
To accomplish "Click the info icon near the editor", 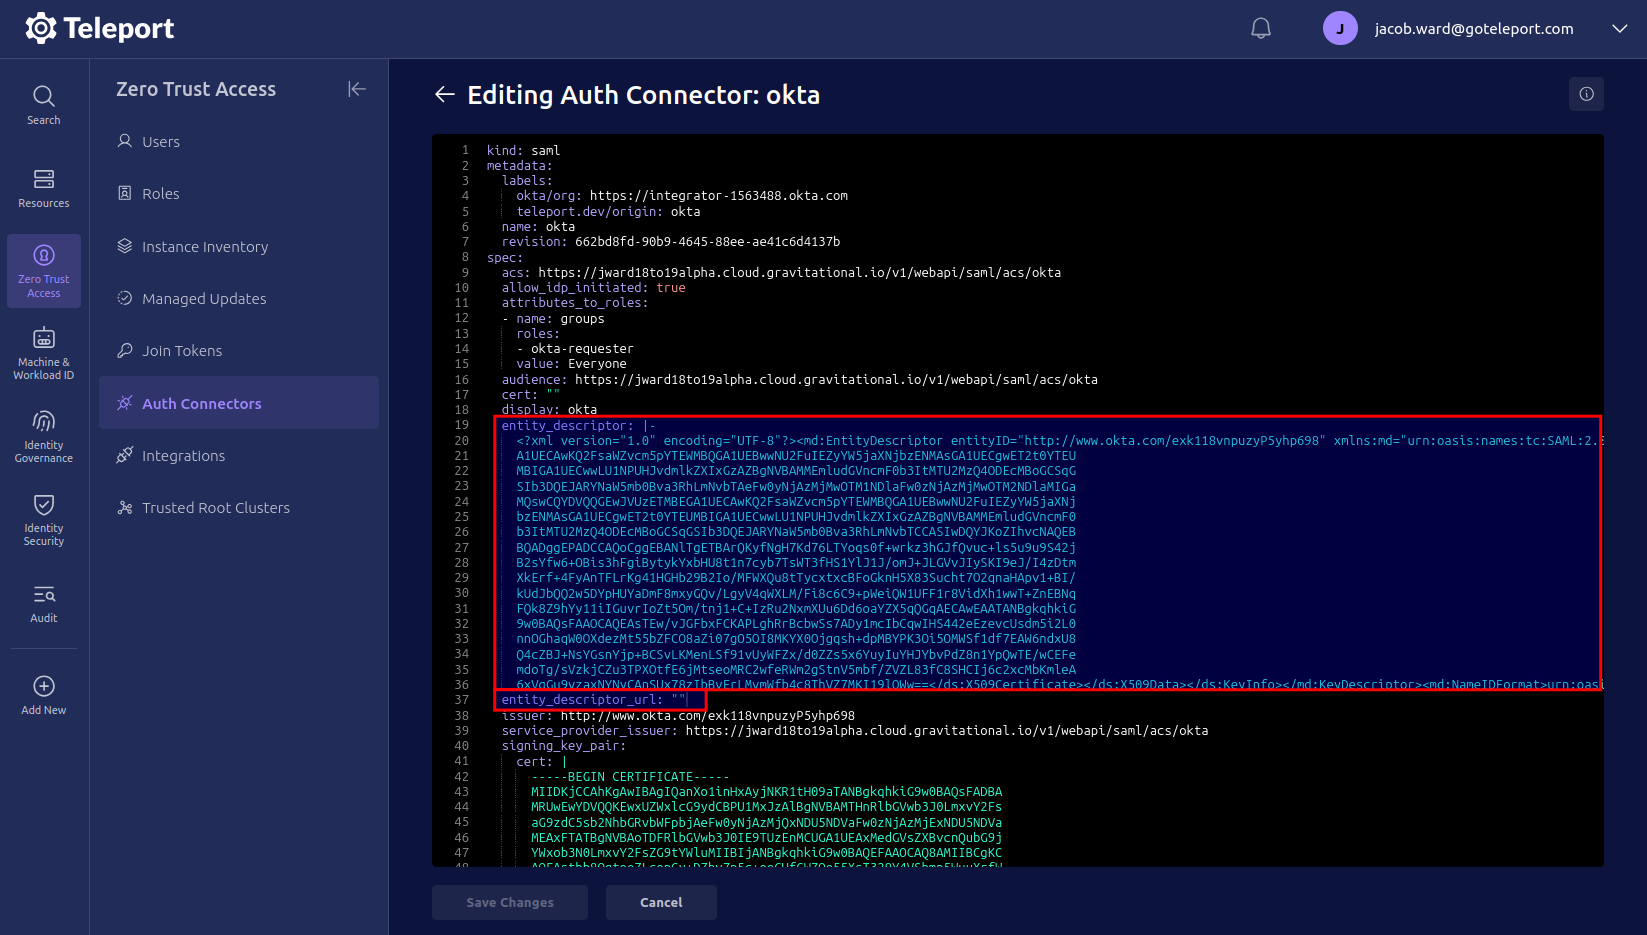I will (x=1585, y=94).
